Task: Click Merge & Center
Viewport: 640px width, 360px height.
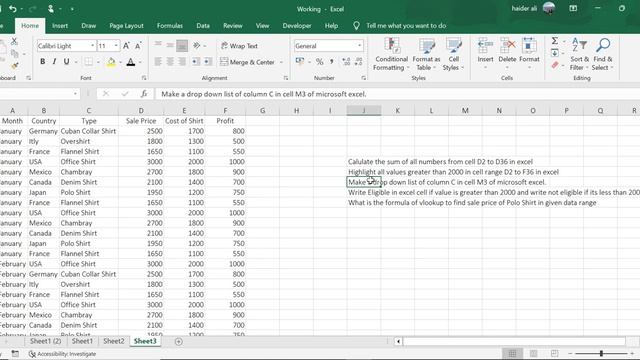Action: pos(248,62)
